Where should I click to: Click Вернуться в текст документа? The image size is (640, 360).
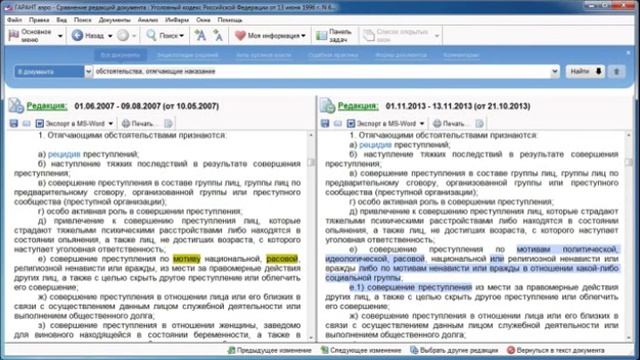coord(556,350)
